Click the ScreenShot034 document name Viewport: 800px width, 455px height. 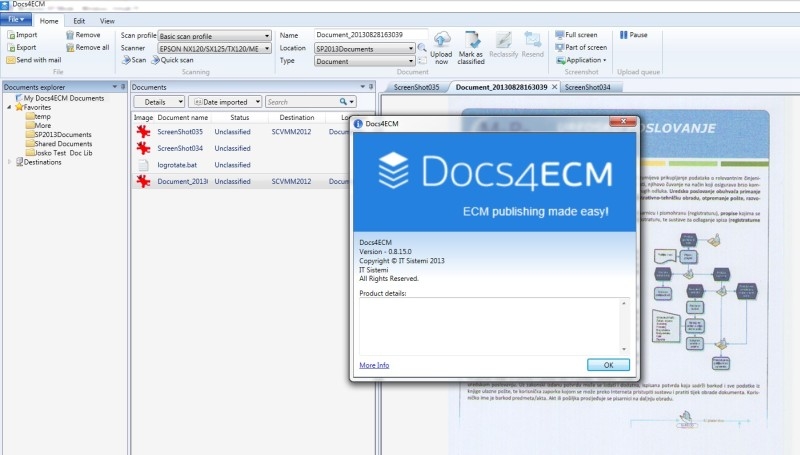click(180, 148)
